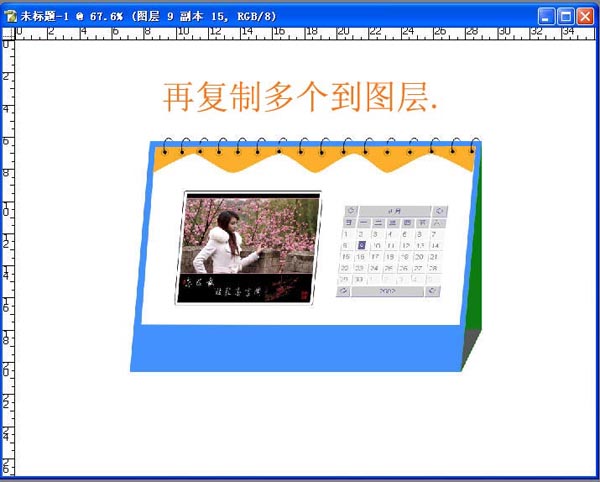Image resolution: width=600 pixels, height=482 pixels.
Task: Click the orange Chinese heading text
Action: [300, 98]
